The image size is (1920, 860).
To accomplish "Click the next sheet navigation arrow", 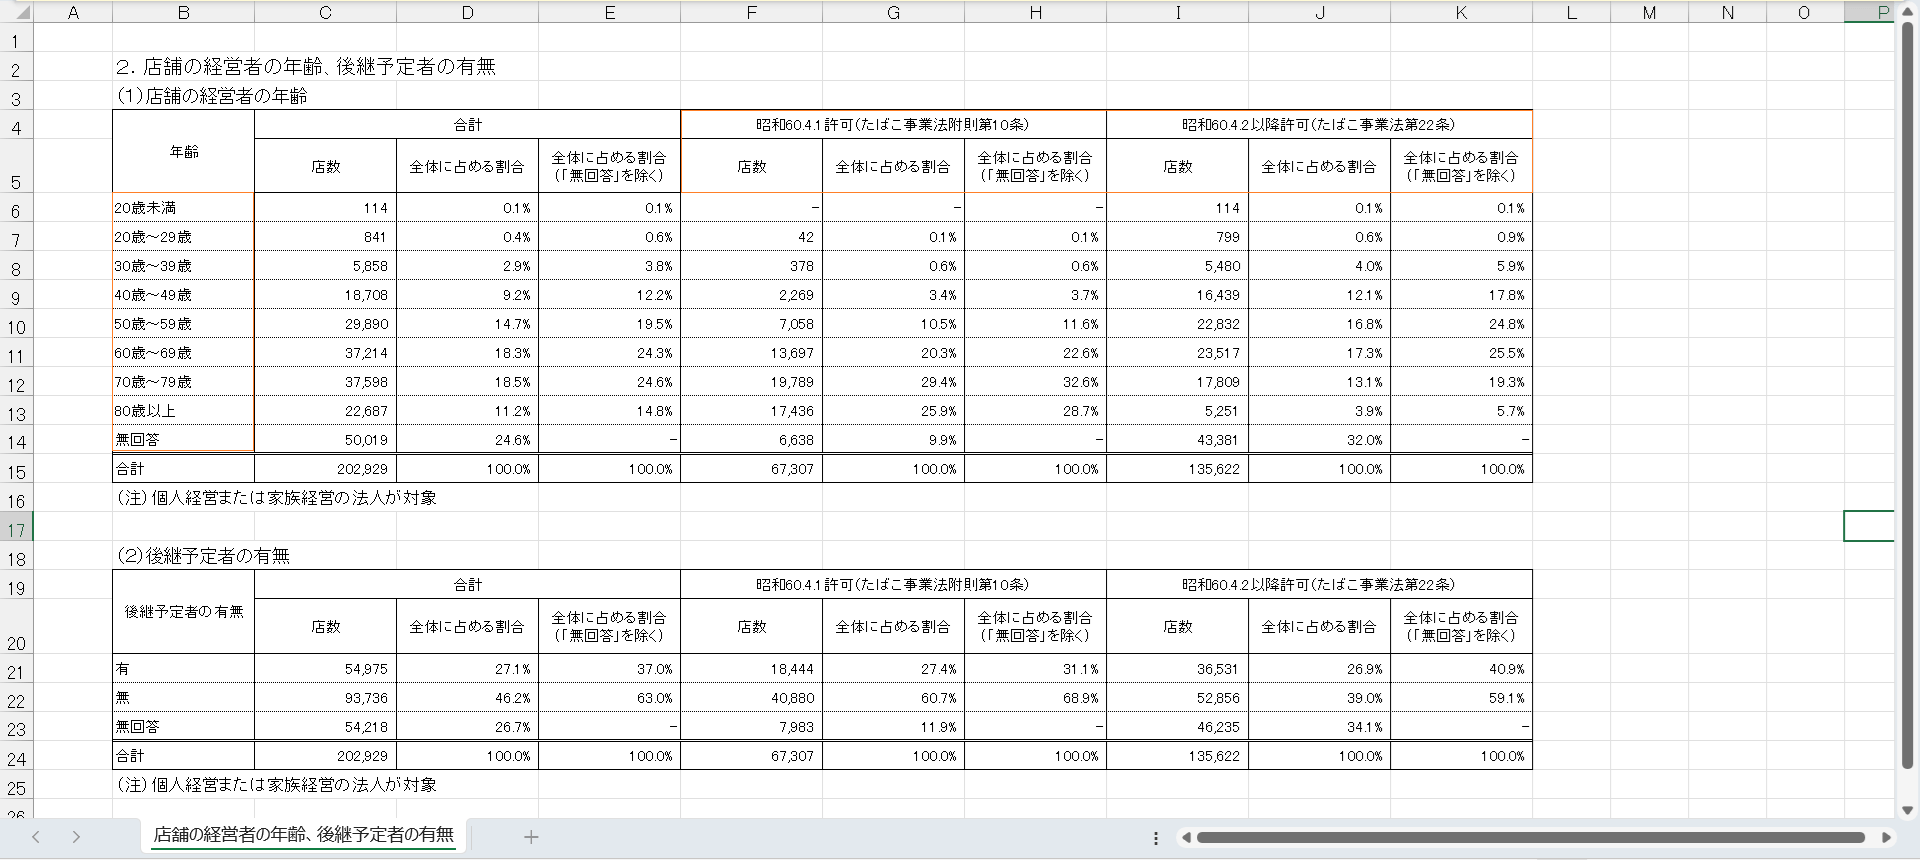I will 76,837.
